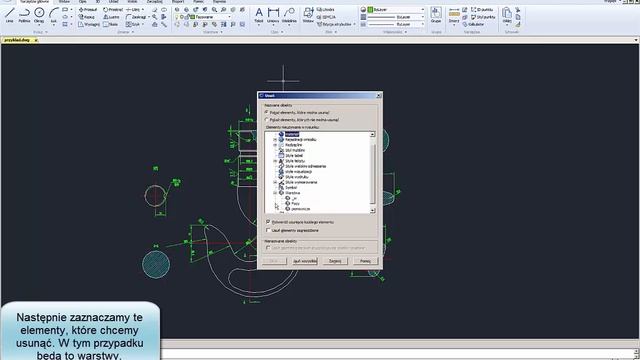This screenshot has width=640, height=360.
Task: Open the Kalkulator utility
Action: tap(473, 24)
